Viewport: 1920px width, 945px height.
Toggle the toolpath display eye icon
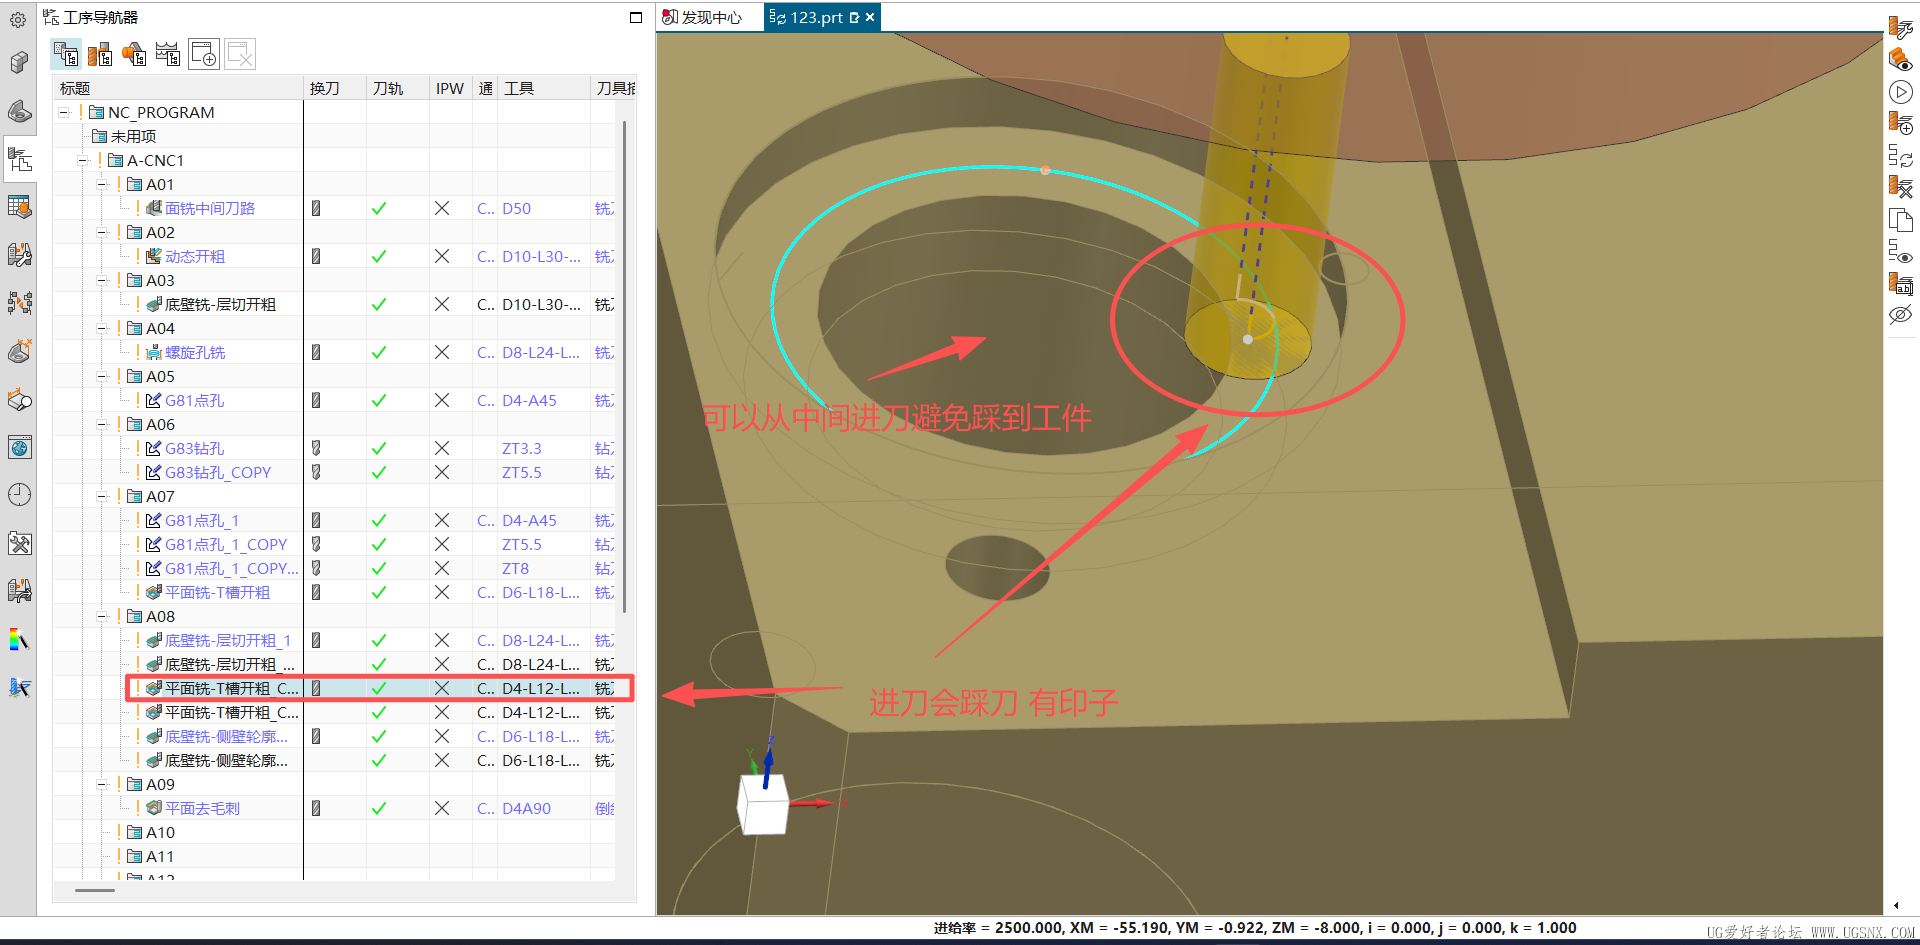pos(1900,252)
